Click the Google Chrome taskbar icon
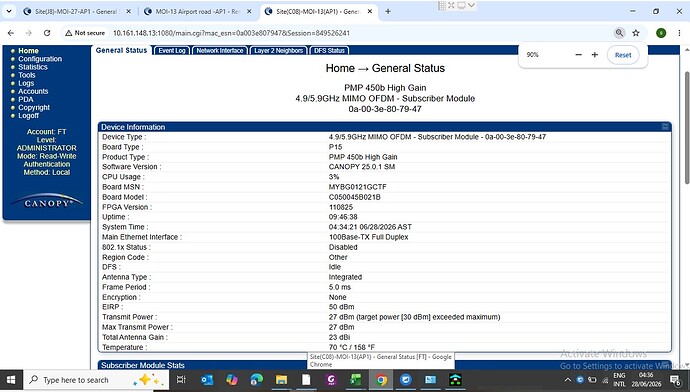Image resolution: width=690 pixels, height=392 pixels. click(381, 380)
